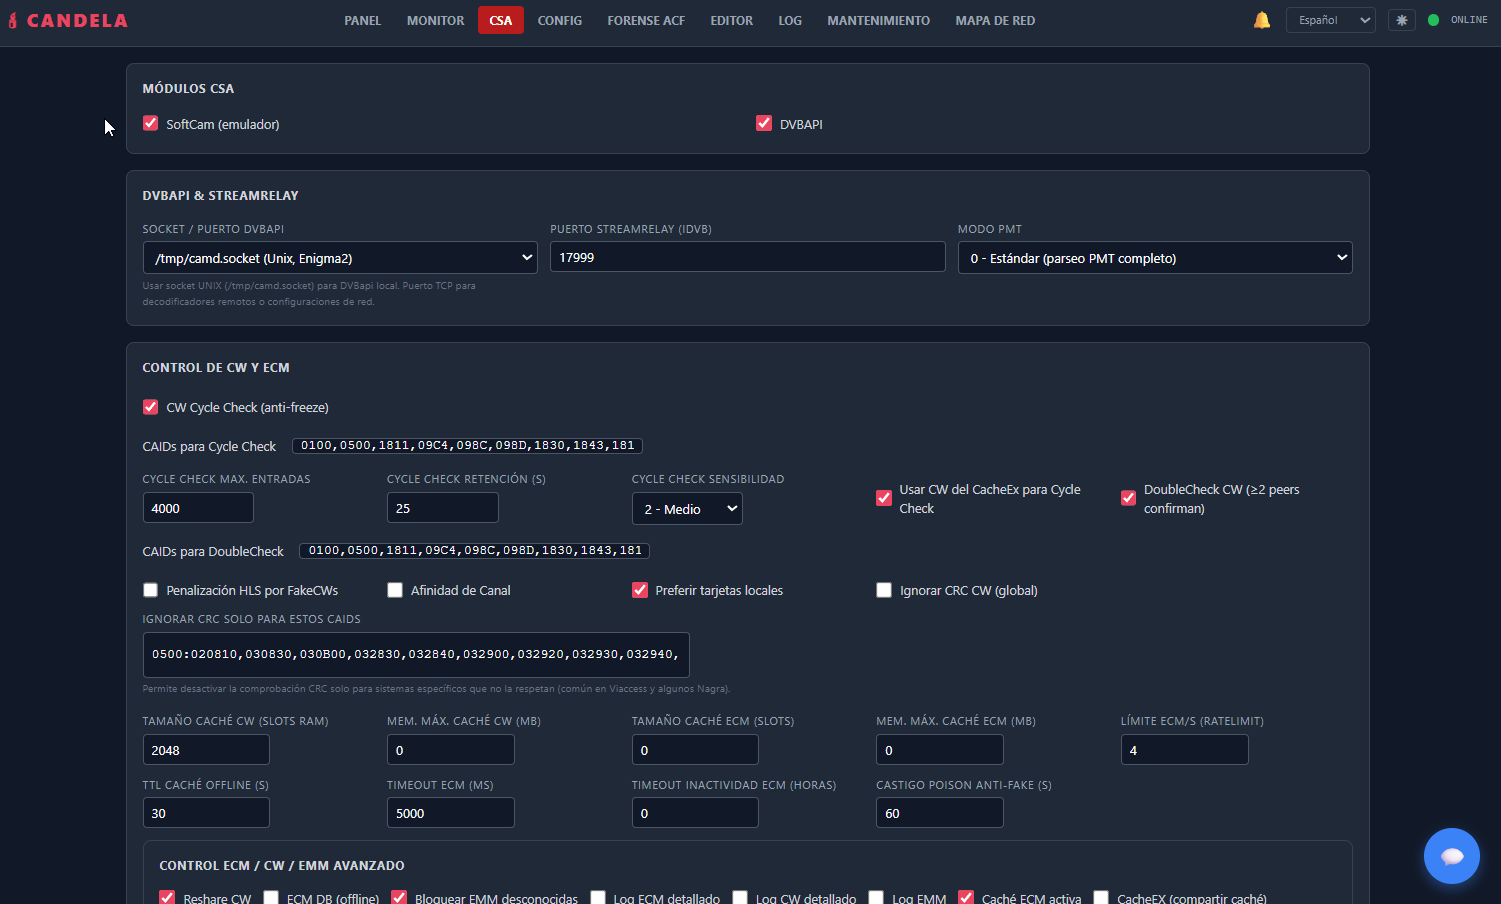Click the Límite ECM/s ratelimit field

click(1184, 750)
